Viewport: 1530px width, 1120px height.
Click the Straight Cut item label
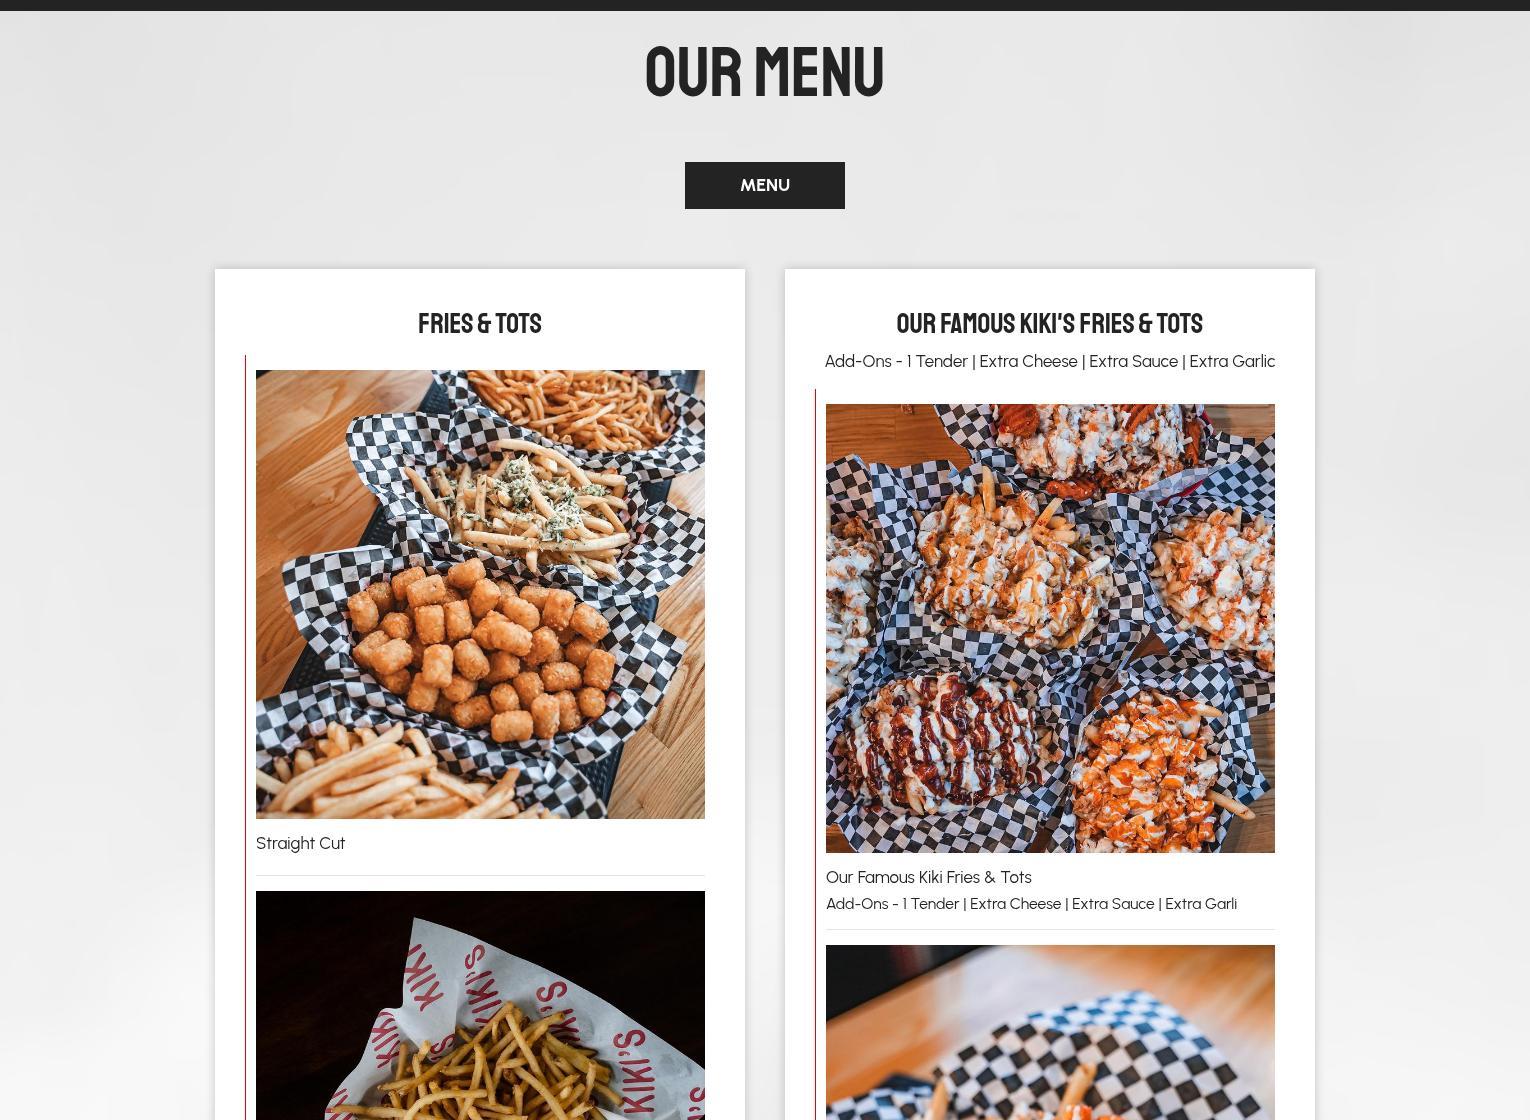300,843
